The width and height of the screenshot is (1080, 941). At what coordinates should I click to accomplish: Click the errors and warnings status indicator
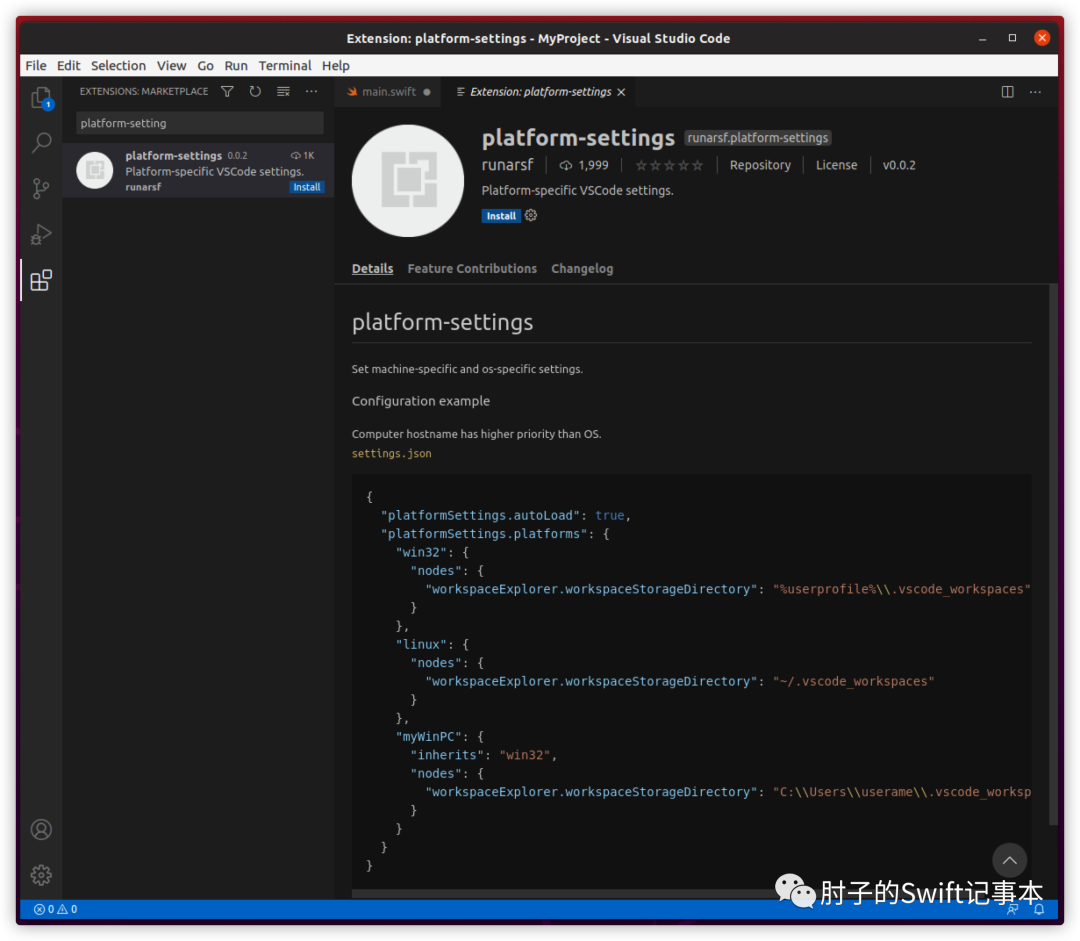pos(55,909)
